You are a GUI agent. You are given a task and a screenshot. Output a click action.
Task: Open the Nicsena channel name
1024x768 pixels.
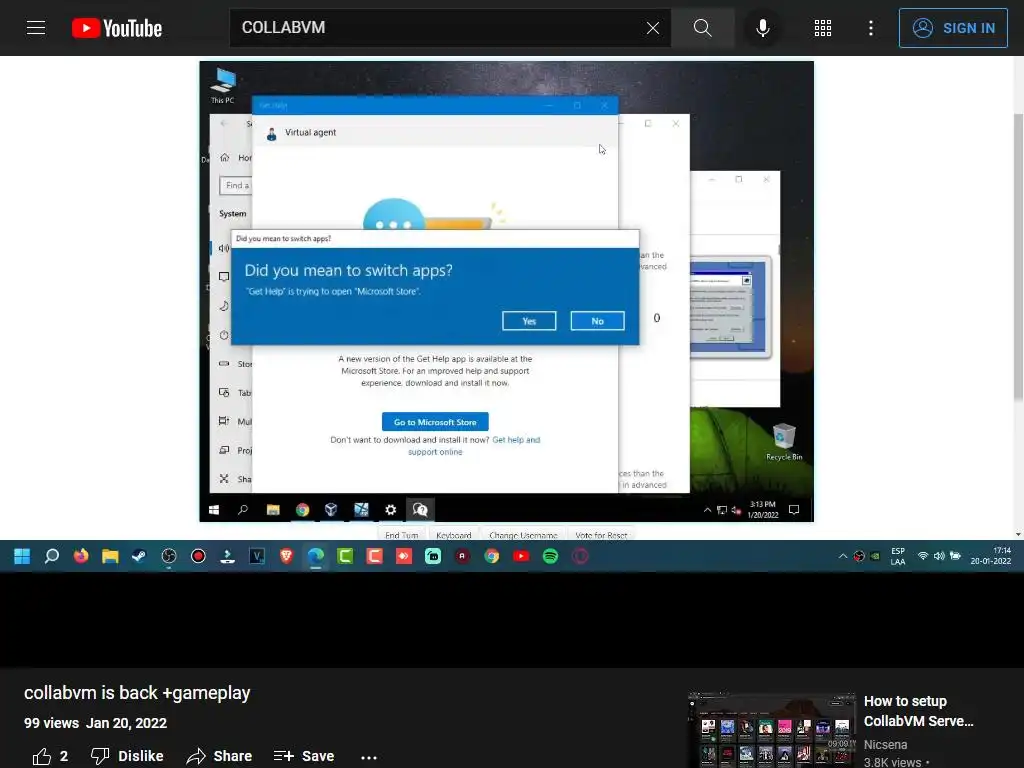885,744
